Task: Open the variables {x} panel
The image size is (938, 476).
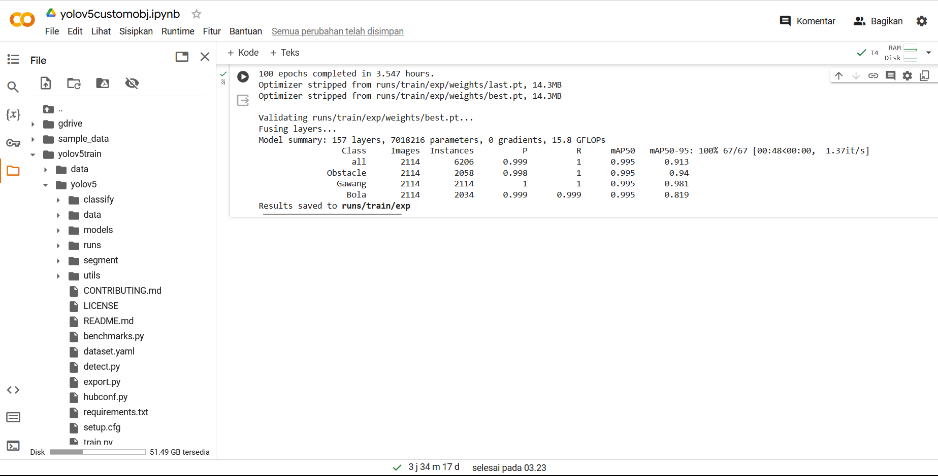Action: [x=12, y=115]
